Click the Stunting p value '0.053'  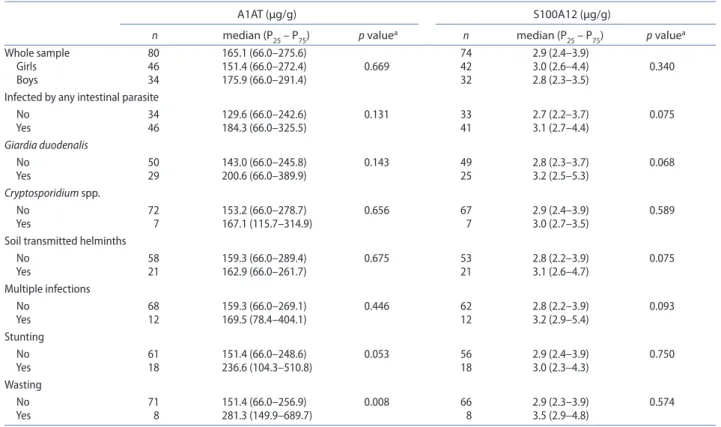click(x=377, y=354)
